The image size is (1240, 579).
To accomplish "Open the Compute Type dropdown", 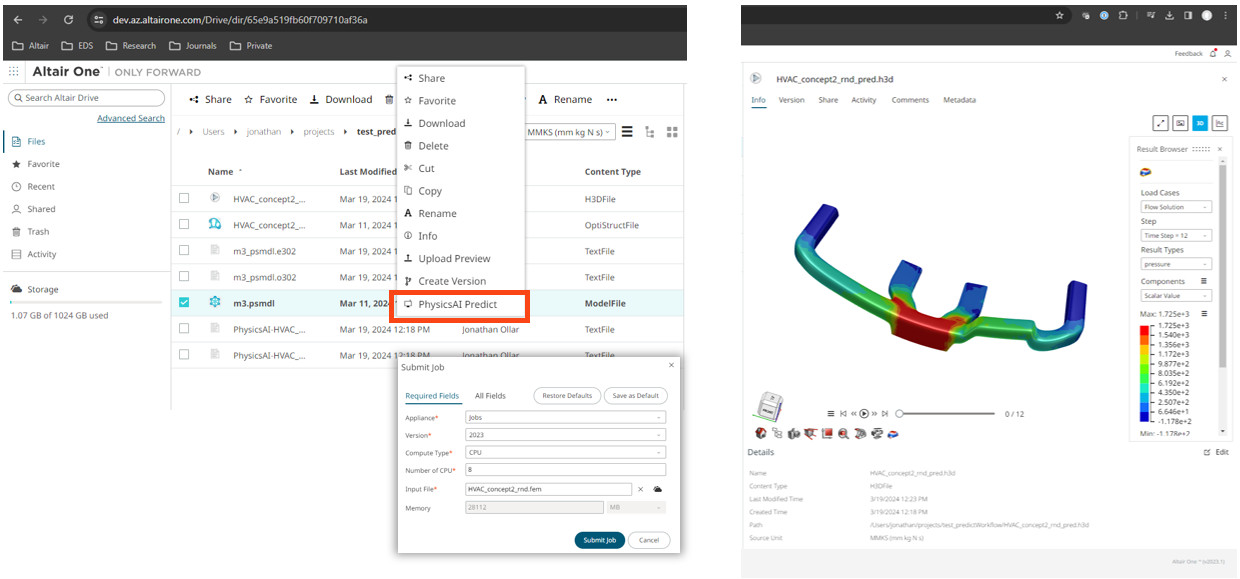I will click(x=565, y=453).
